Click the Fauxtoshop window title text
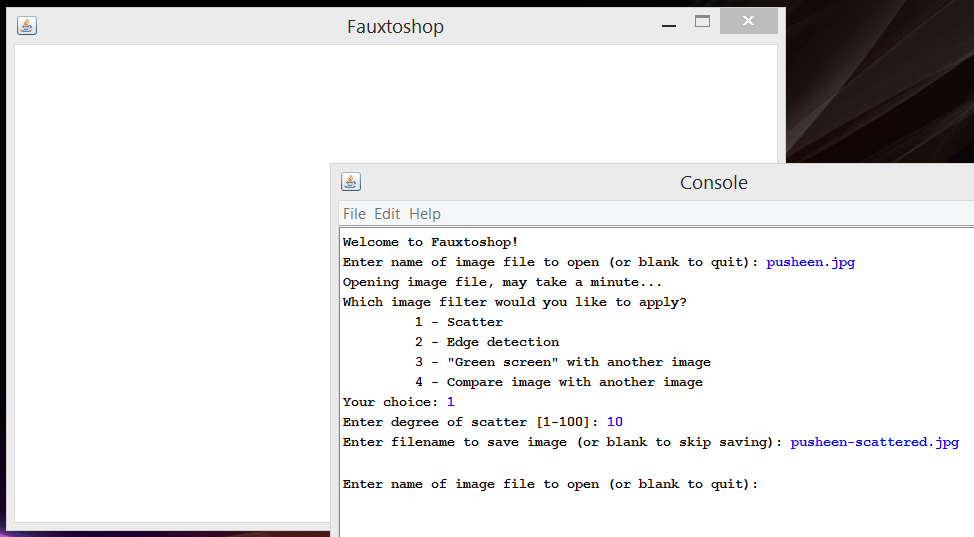The height and width of the screenshot is (537, 974). click(x=395, y=27)
